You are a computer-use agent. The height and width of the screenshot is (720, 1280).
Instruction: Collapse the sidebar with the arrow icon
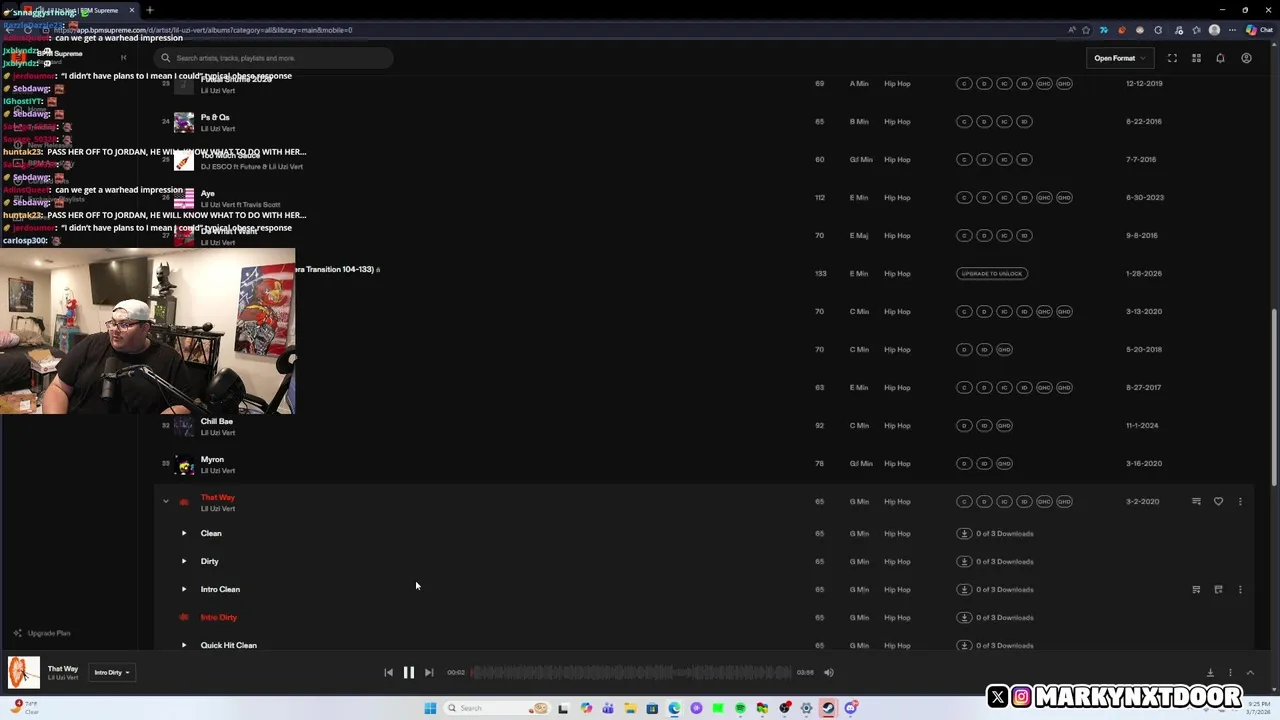(x=123, y=58)
